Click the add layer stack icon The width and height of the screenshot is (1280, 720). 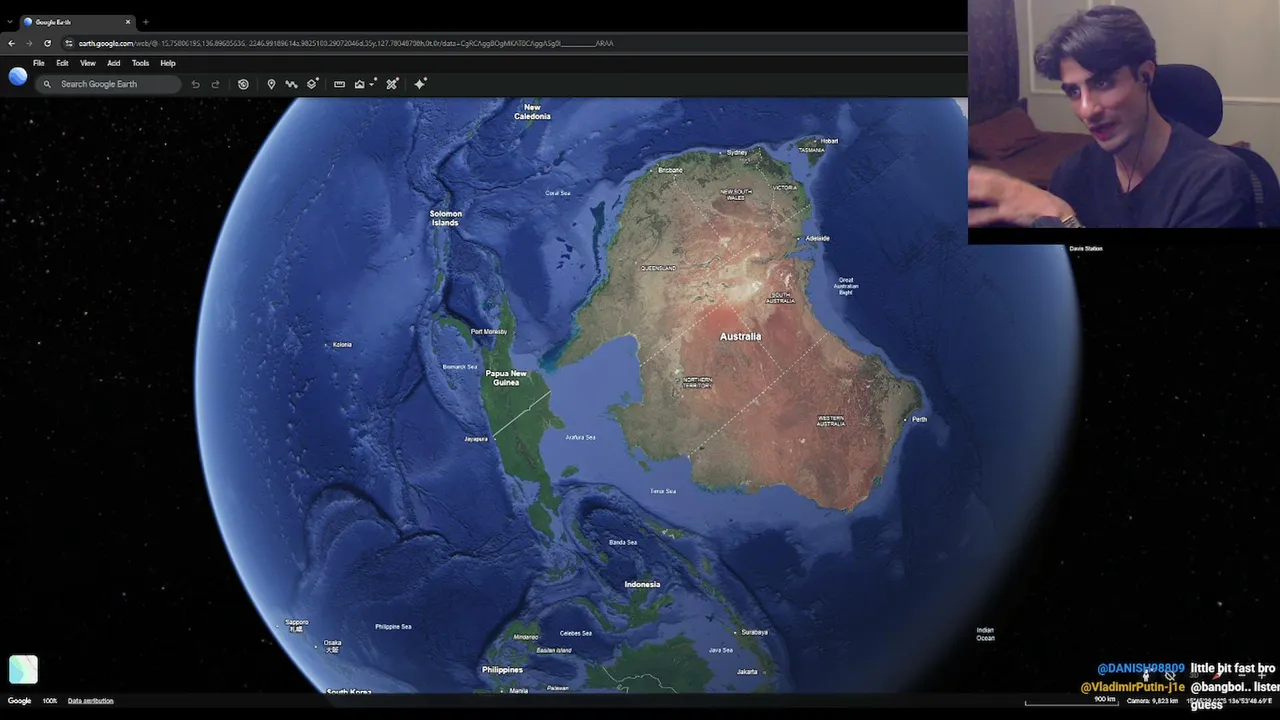pyautogui.click(x=313, y=84)
